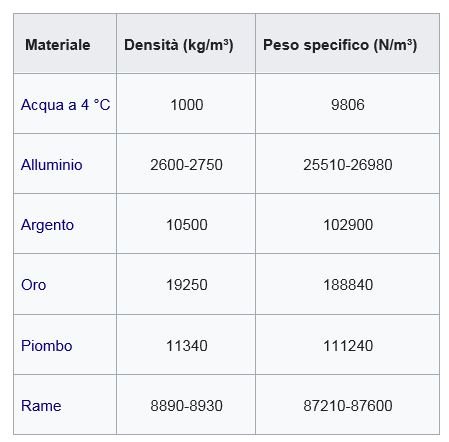Screen dimensions: 449x442
Task: Click the 102900 specific weight value
Action: tap(348, 225)
